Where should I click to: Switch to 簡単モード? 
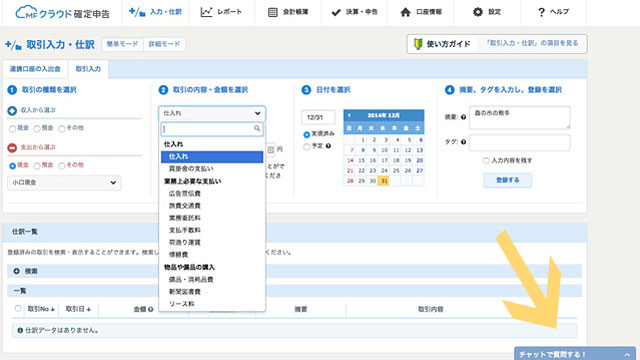pyautogui.click(x=122, y=44)
